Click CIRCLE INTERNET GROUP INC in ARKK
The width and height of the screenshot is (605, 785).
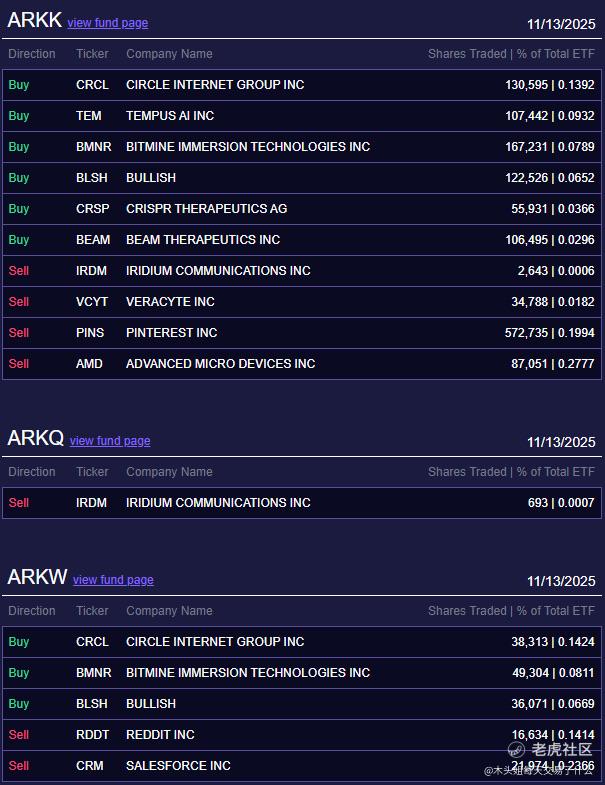coord(215,85)
